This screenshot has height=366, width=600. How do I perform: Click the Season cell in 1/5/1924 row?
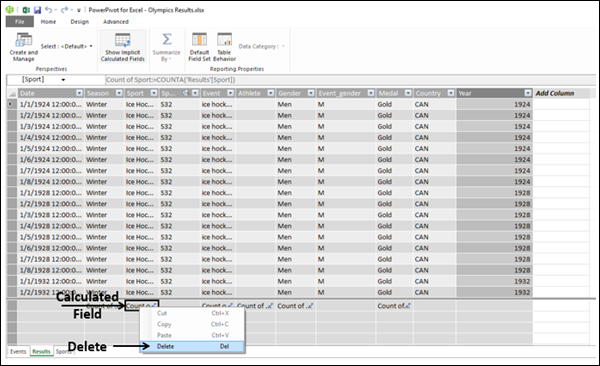click(x=104, y=148)
